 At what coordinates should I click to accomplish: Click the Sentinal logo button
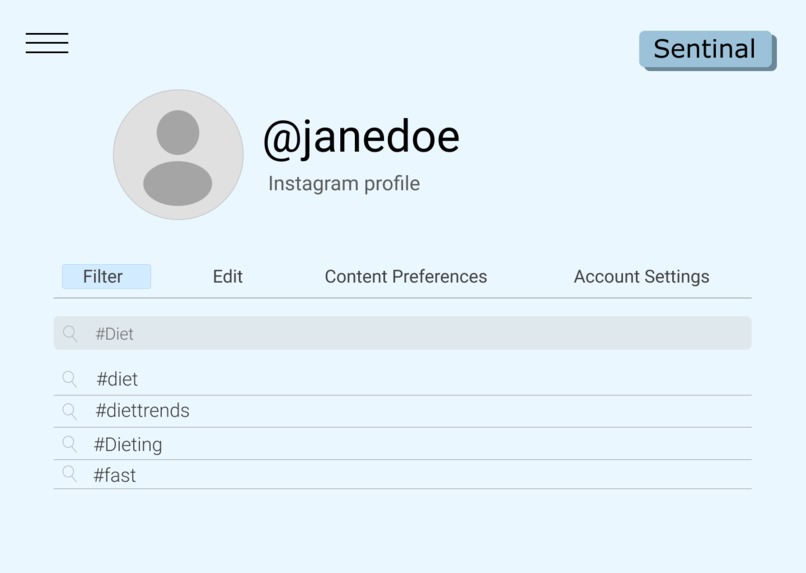click(706, 49)
